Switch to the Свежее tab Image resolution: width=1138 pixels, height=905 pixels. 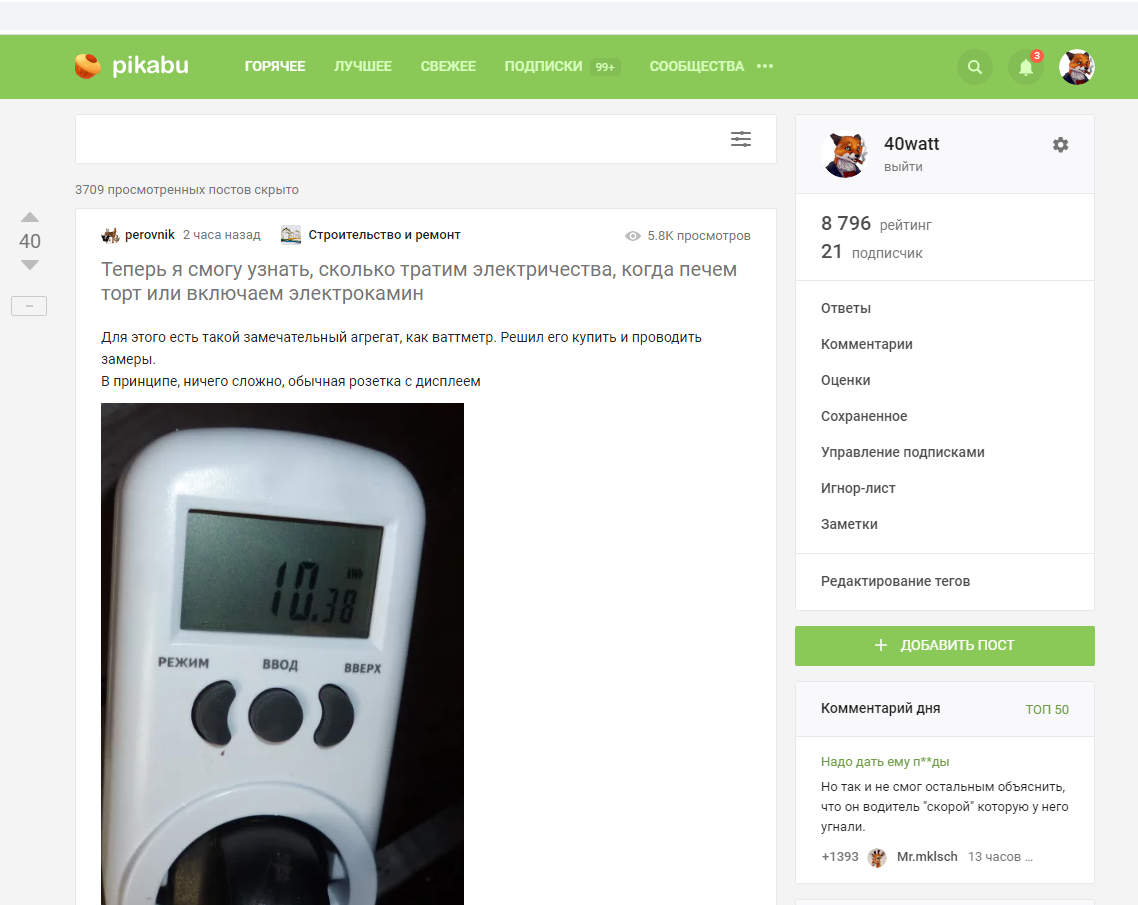pos(448,66)
